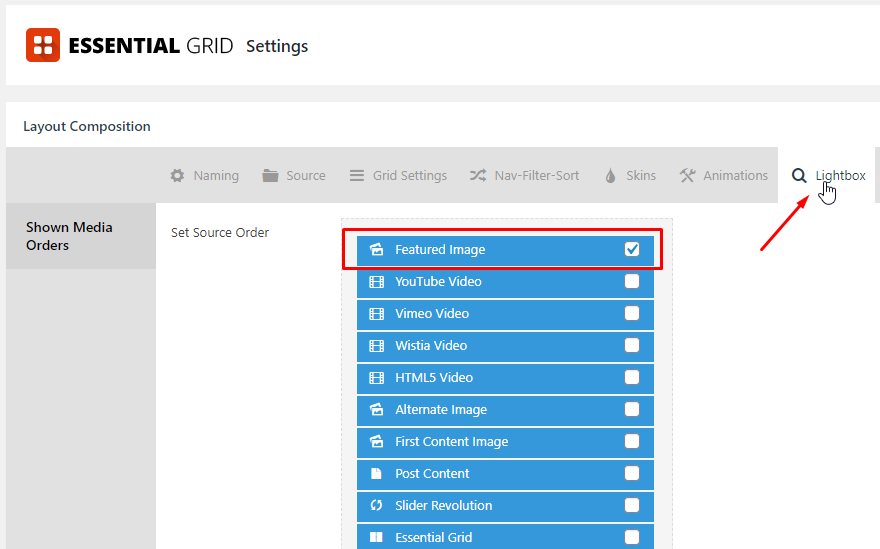Check the Alternate Image checkbox
The image size is (880, 549).
[632, 409]
